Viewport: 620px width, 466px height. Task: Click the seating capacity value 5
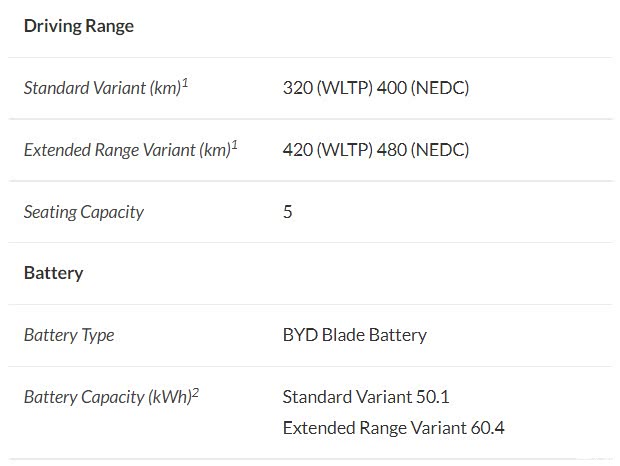click(288, 212)
